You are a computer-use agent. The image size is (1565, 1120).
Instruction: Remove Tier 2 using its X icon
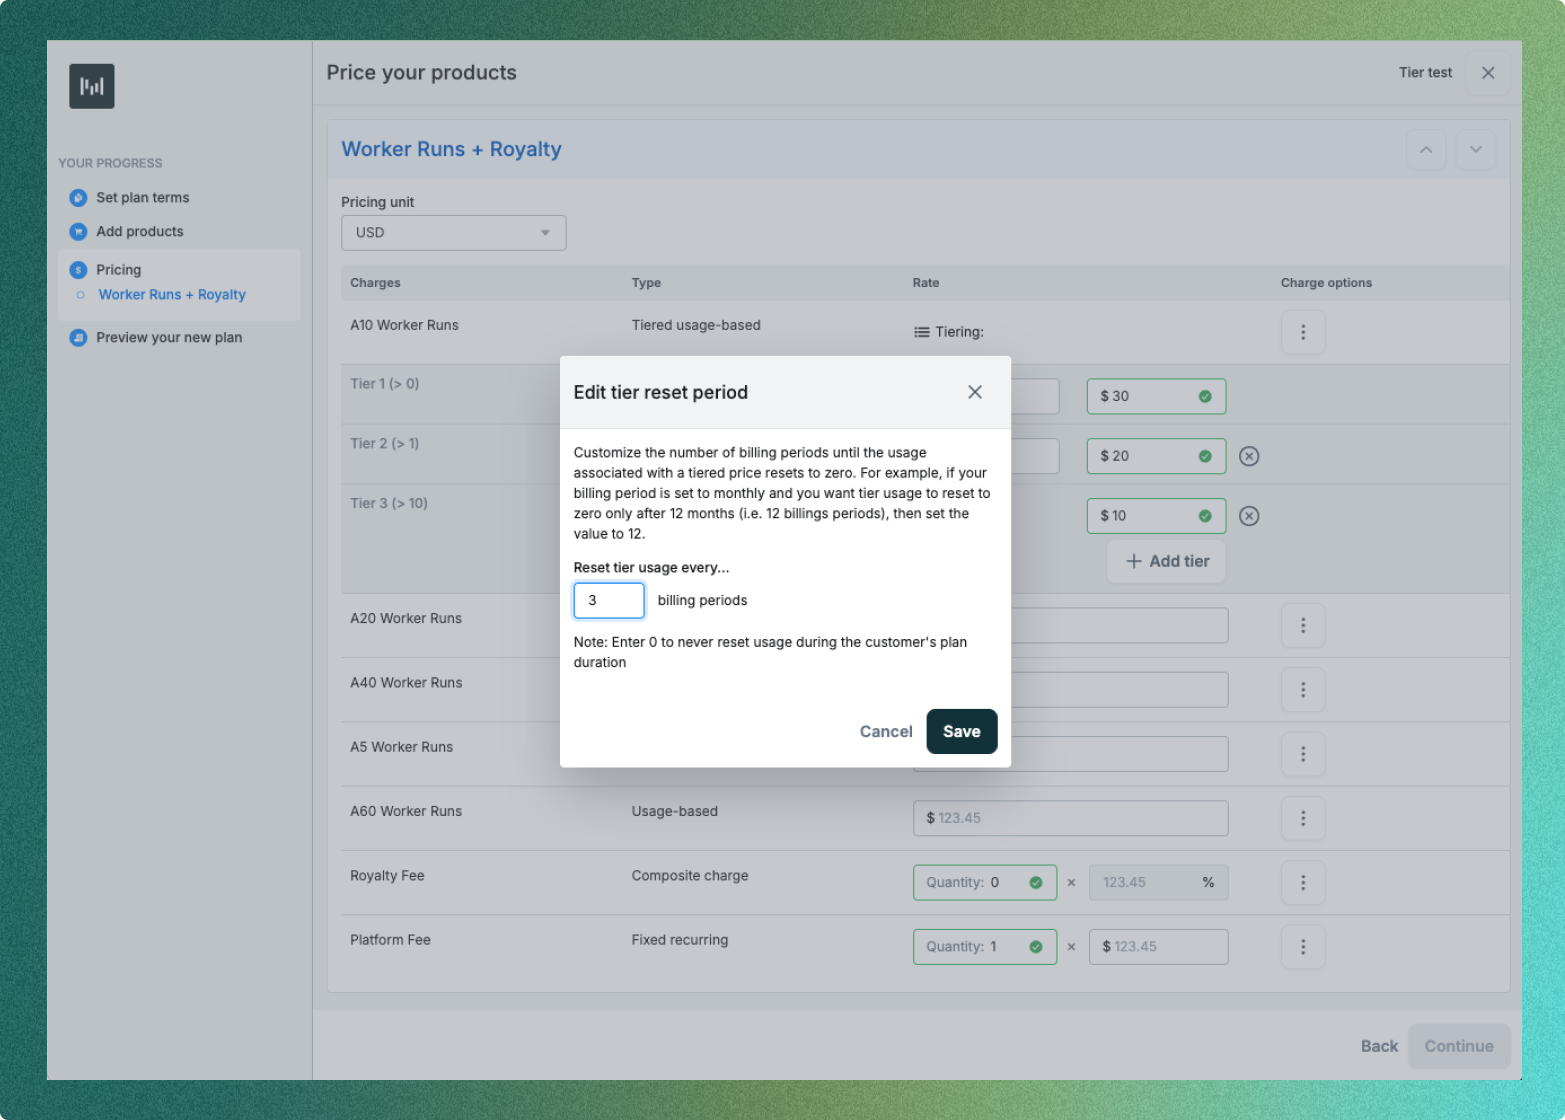click(x=1248, y=456)
